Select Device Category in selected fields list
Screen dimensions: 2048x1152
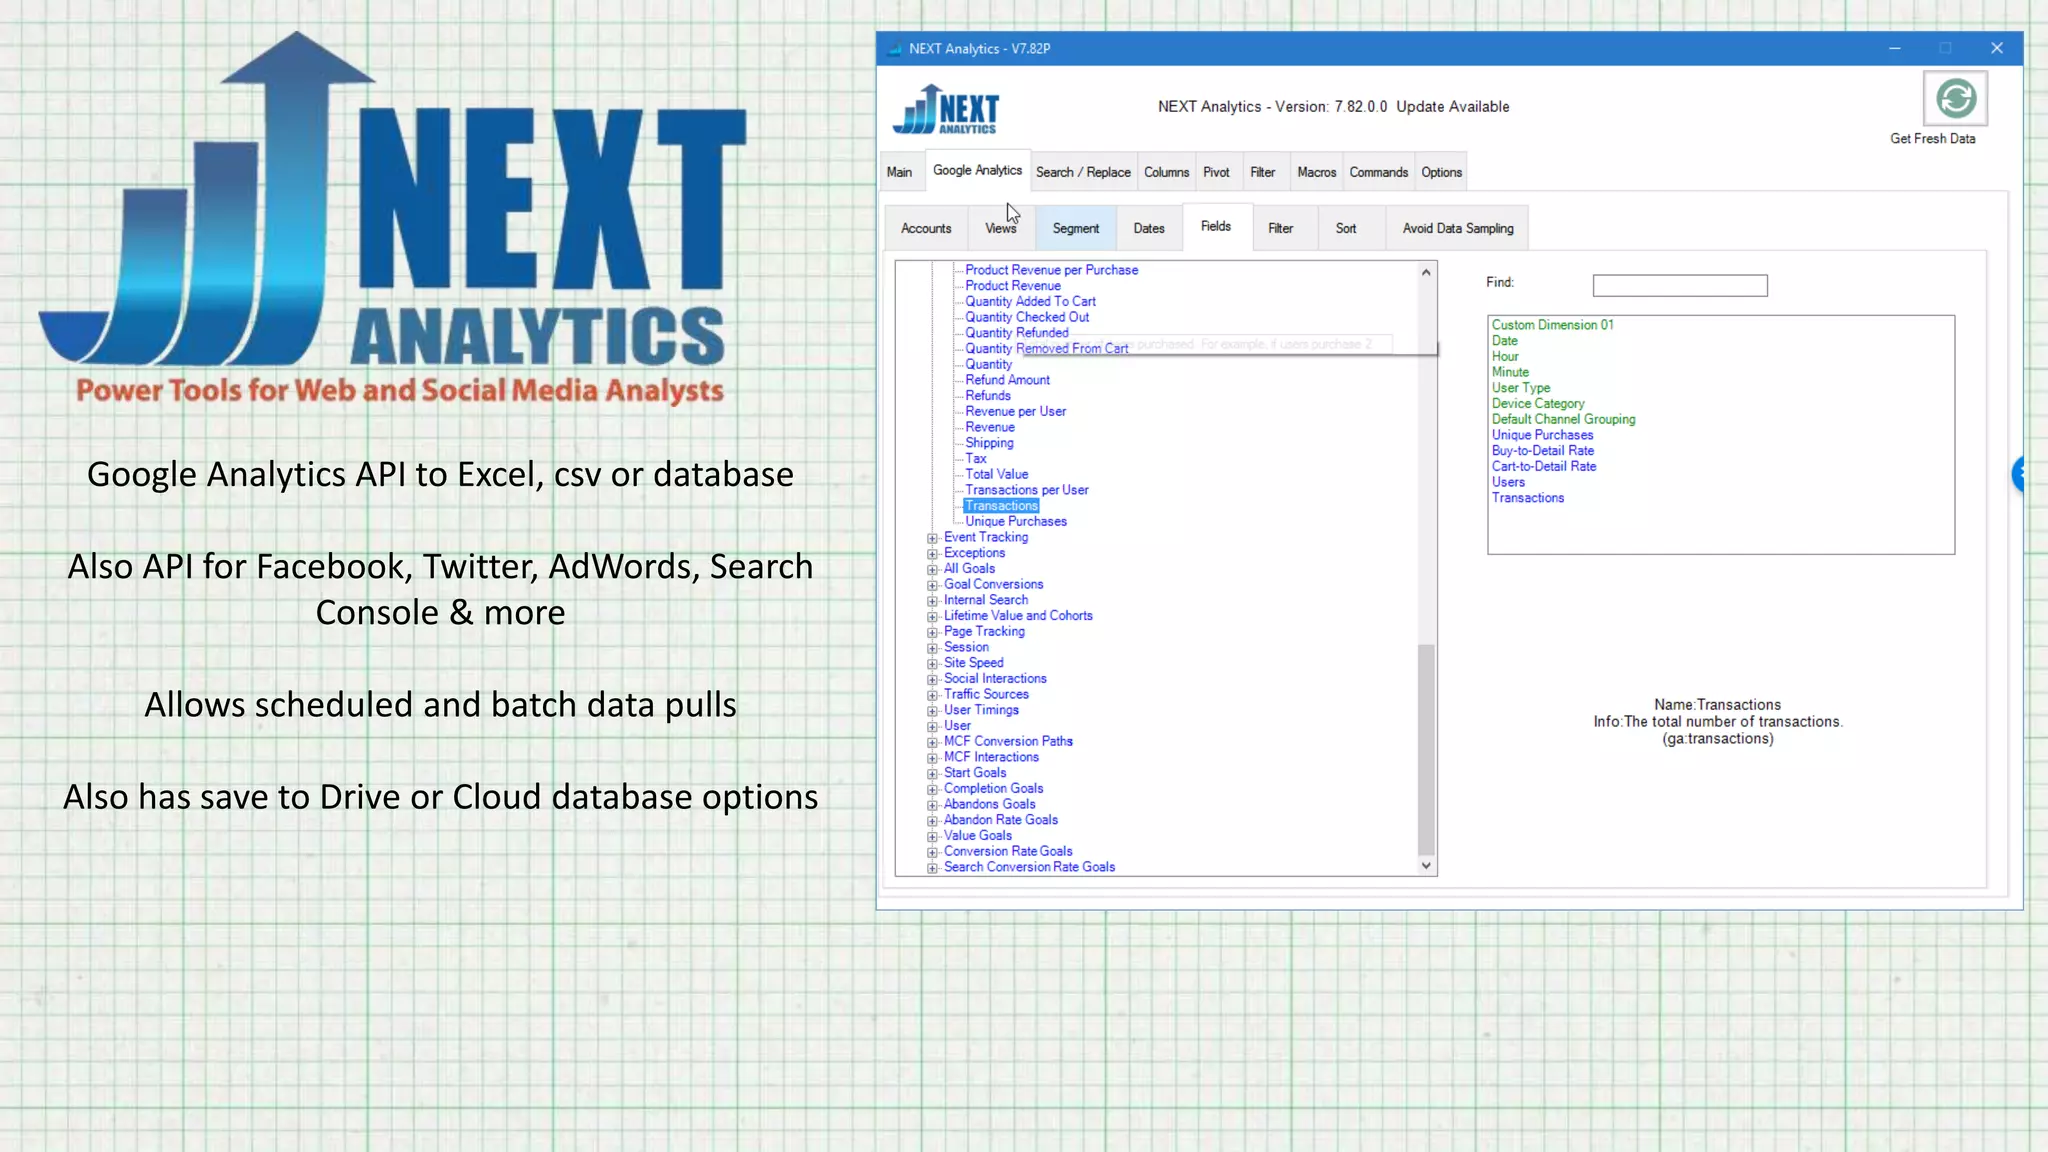point(1538,404)
